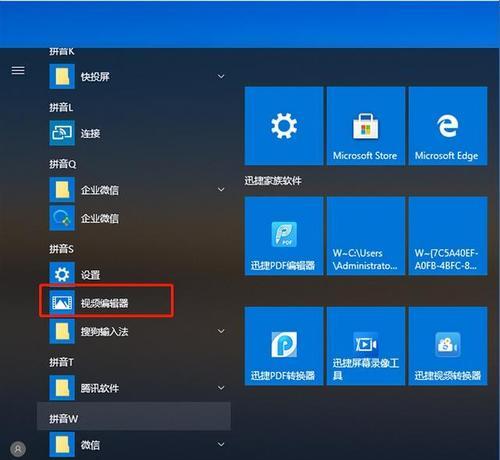Open the W~{7C5A40EF-A0FB-4BFC tile
Screen dimensions: 500x460
coord(448,236)
